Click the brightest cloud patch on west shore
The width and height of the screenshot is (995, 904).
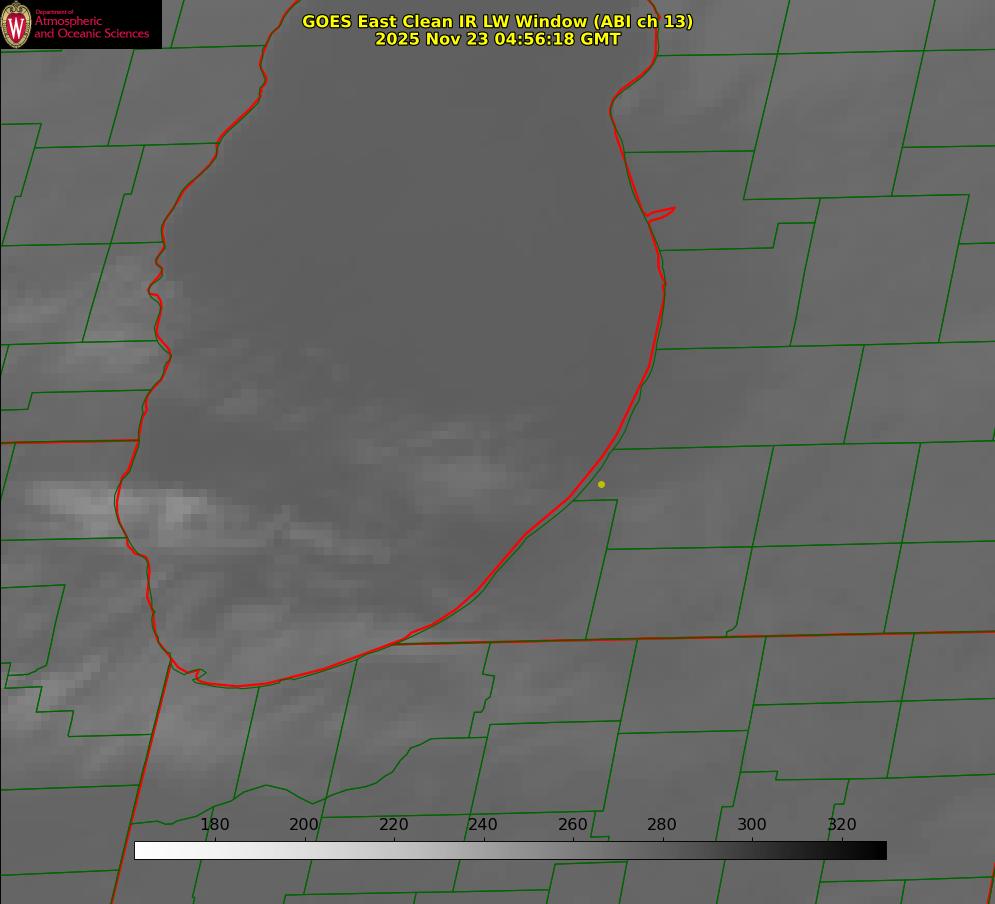(175, 508)
